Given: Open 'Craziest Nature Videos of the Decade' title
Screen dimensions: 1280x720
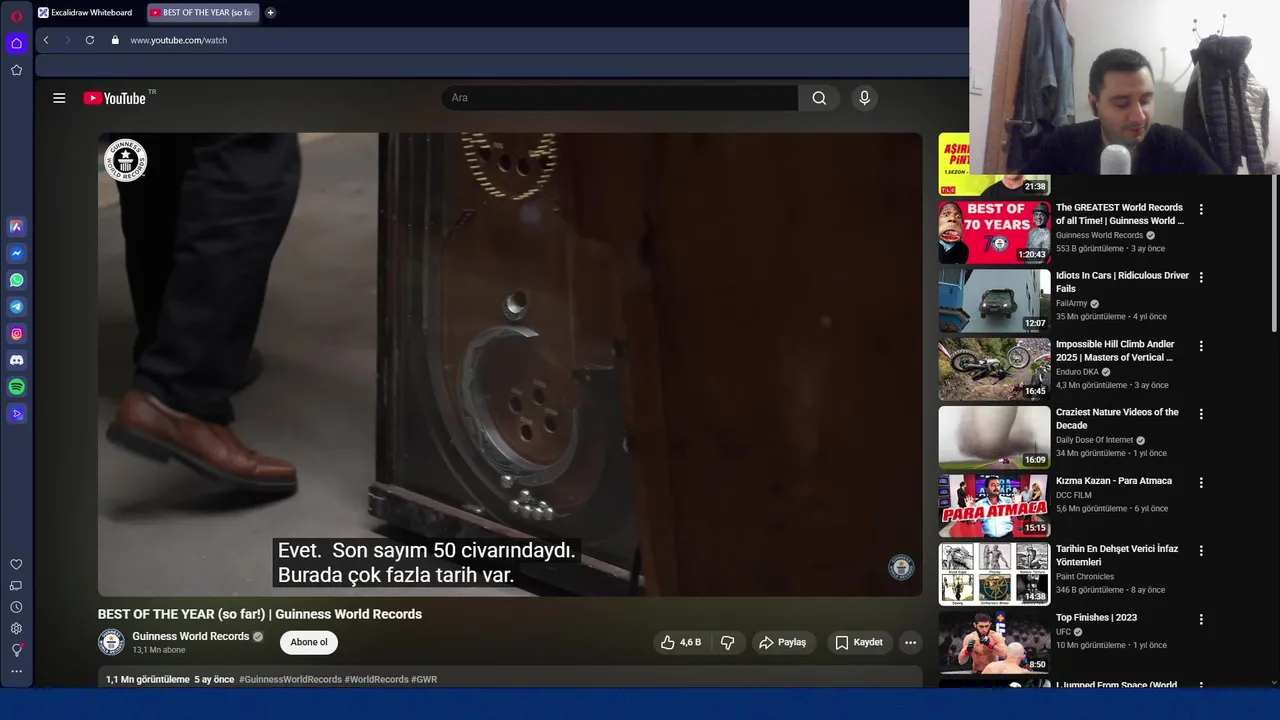Looking at the screenshot, I should [1117, 418].
